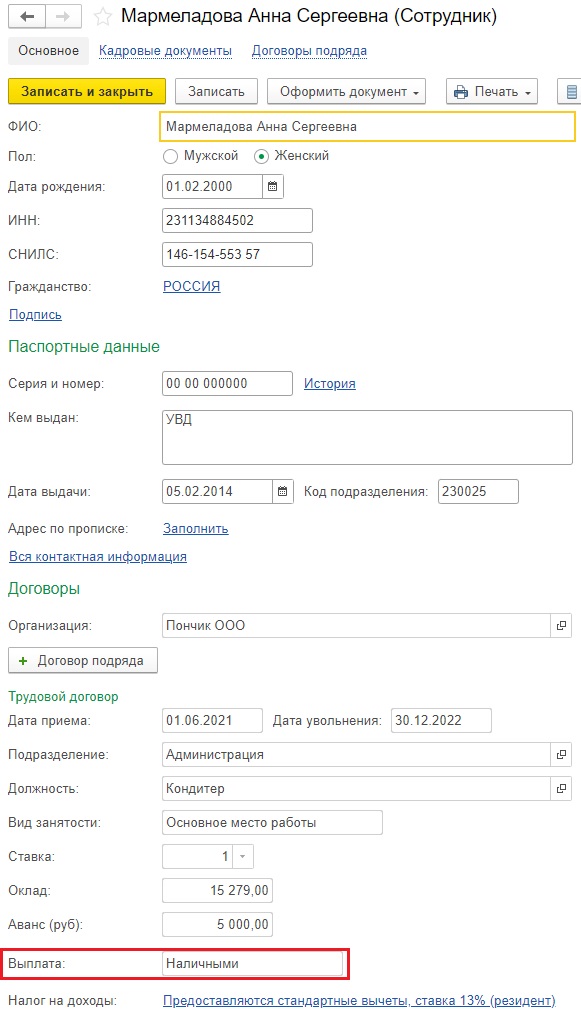Click Записать и закрыть button
Image resolution: width=581 pixels, height=1019 pixels.
click(87, 92)
